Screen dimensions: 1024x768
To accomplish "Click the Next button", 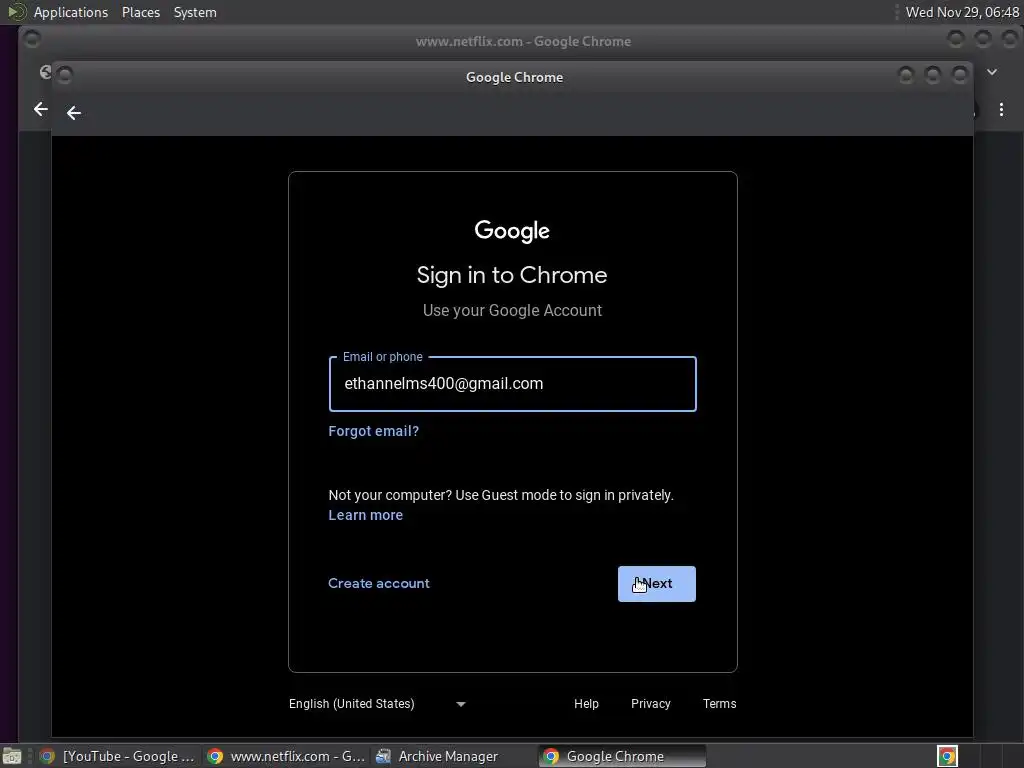I will point(656,583).
